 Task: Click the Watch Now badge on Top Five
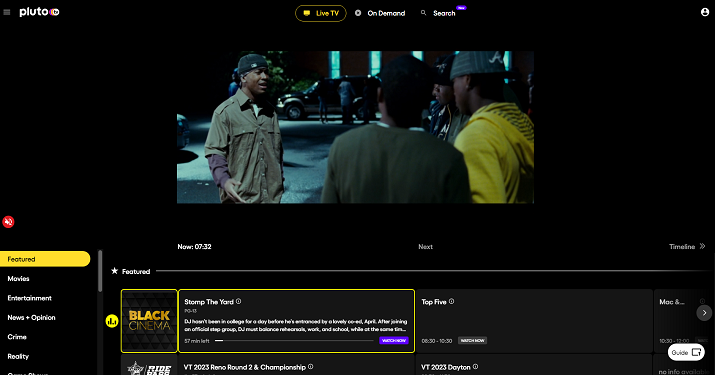tap(472, 340)
